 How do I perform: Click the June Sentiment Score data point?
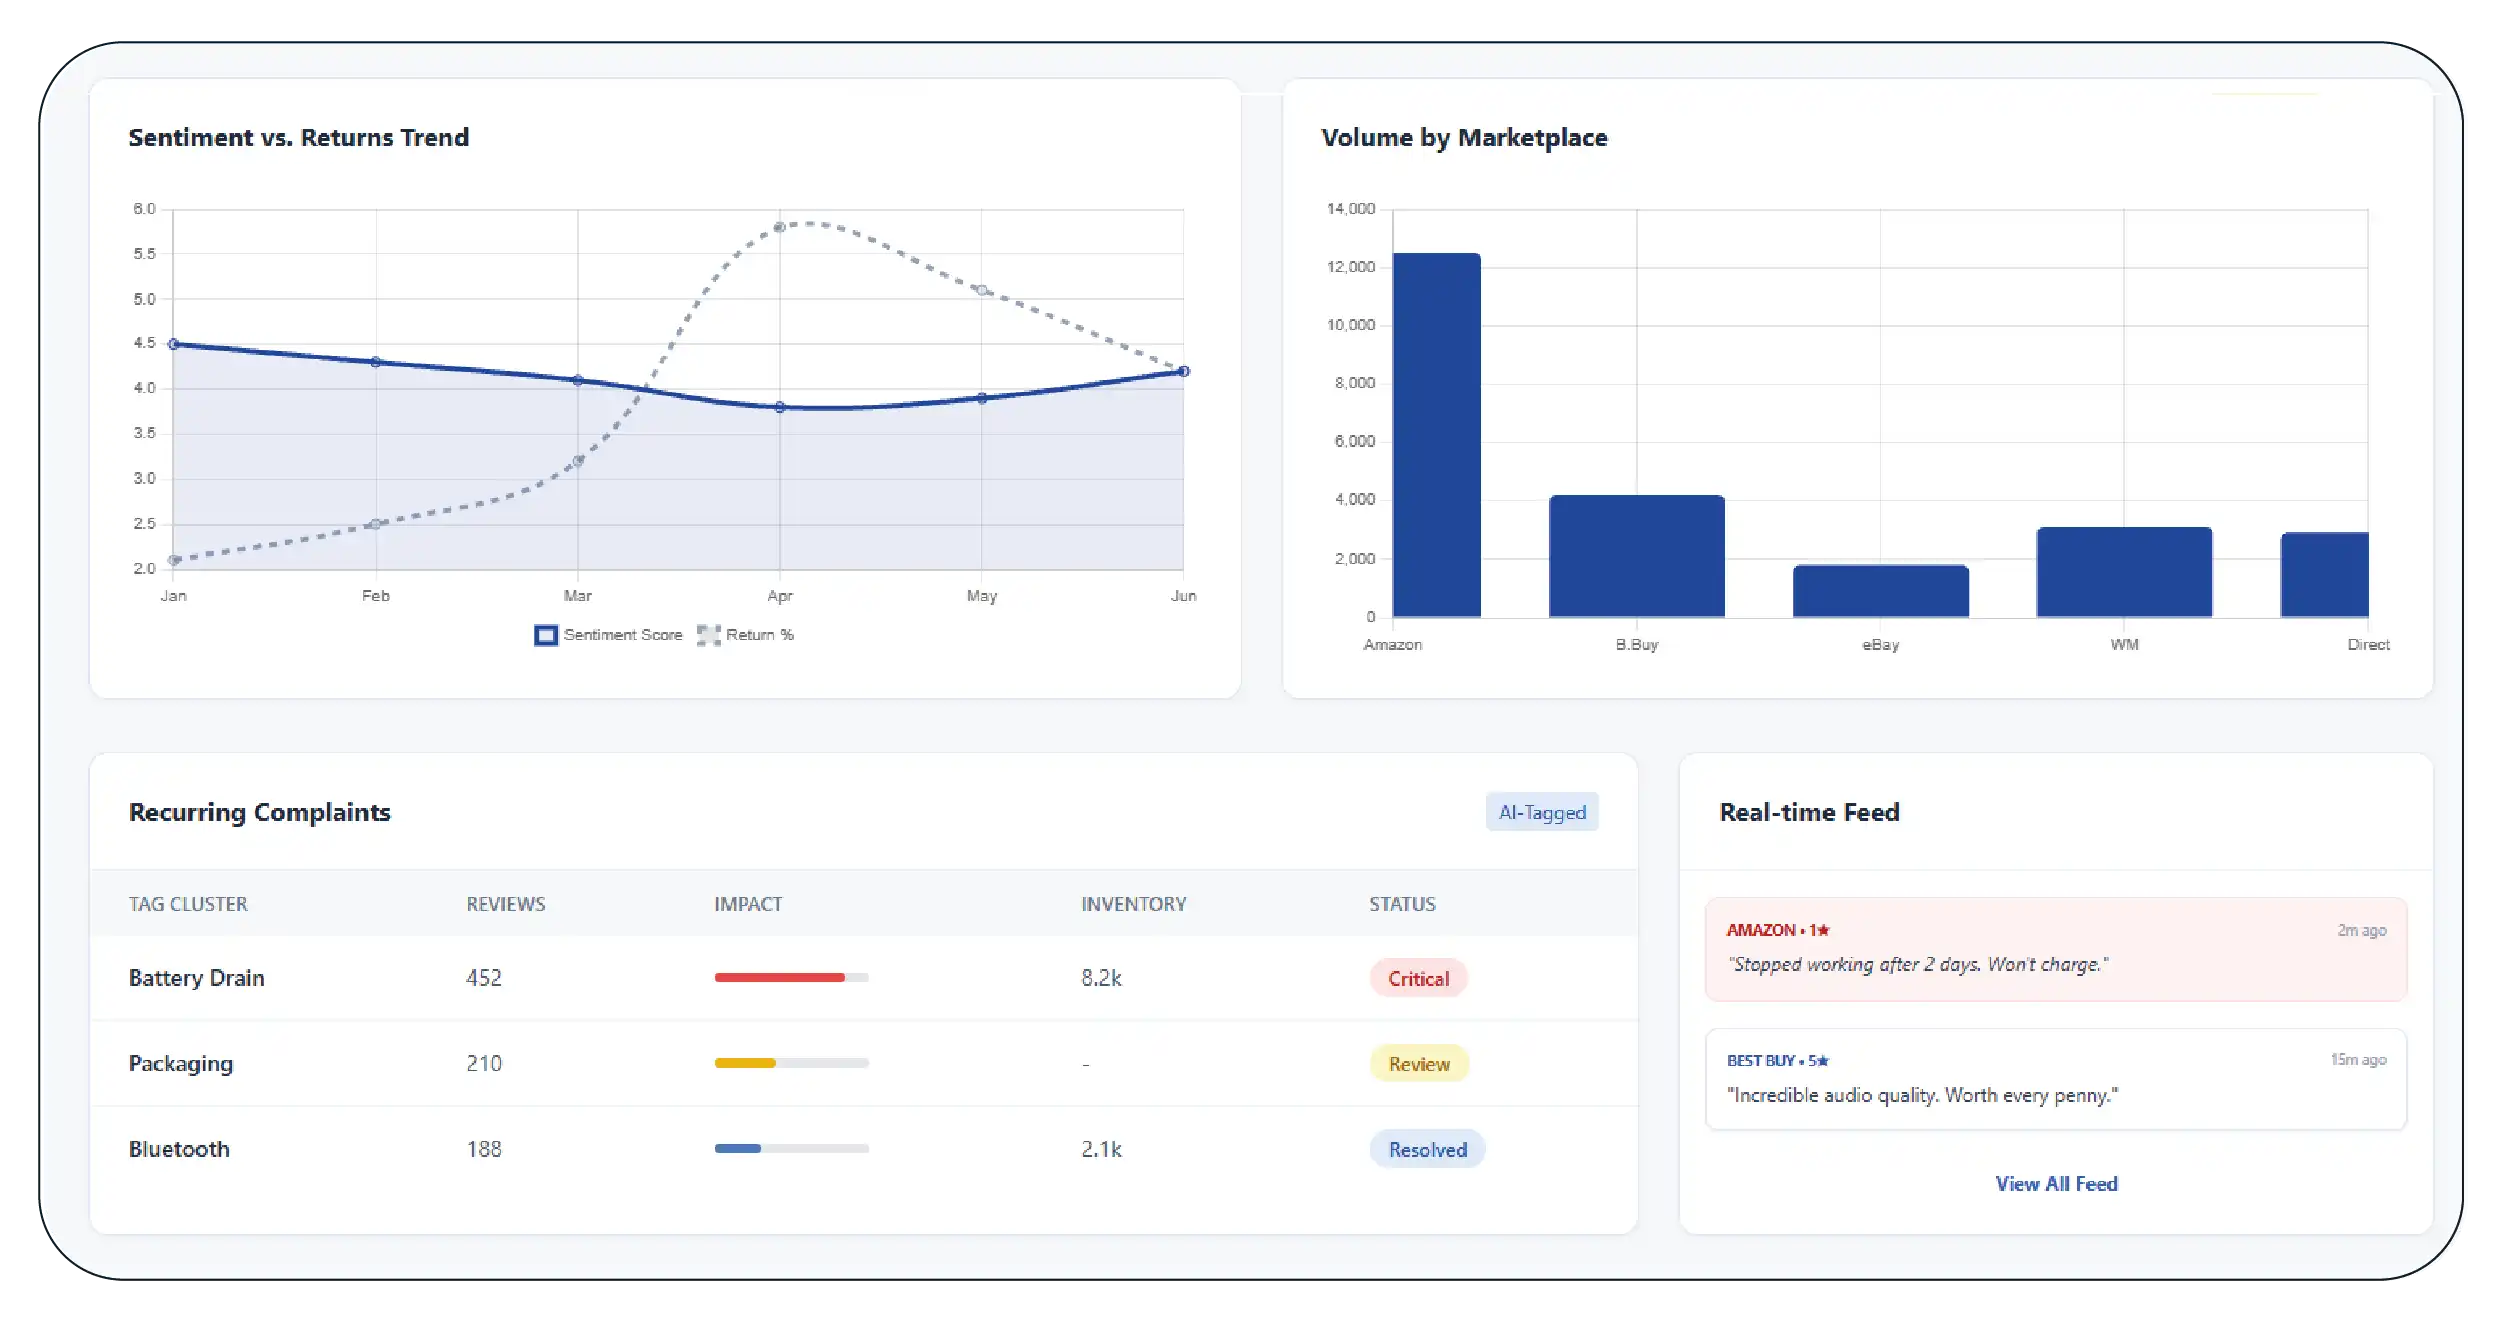click(x=1183, y=371)
